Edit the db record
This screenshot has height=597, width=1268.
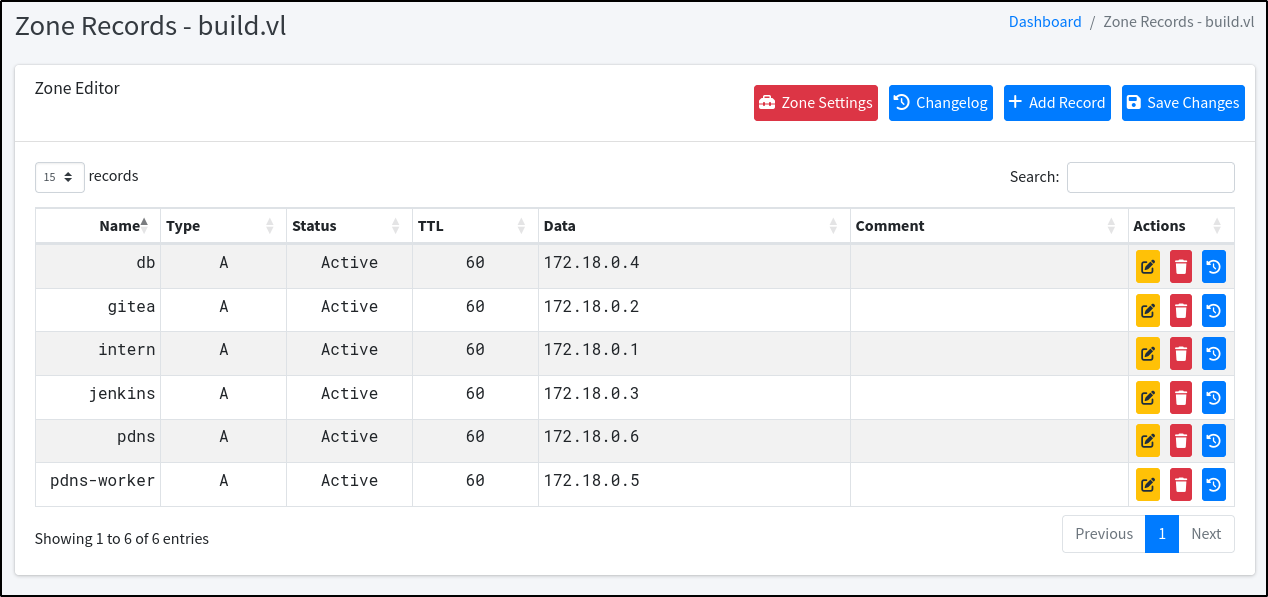1148,267
